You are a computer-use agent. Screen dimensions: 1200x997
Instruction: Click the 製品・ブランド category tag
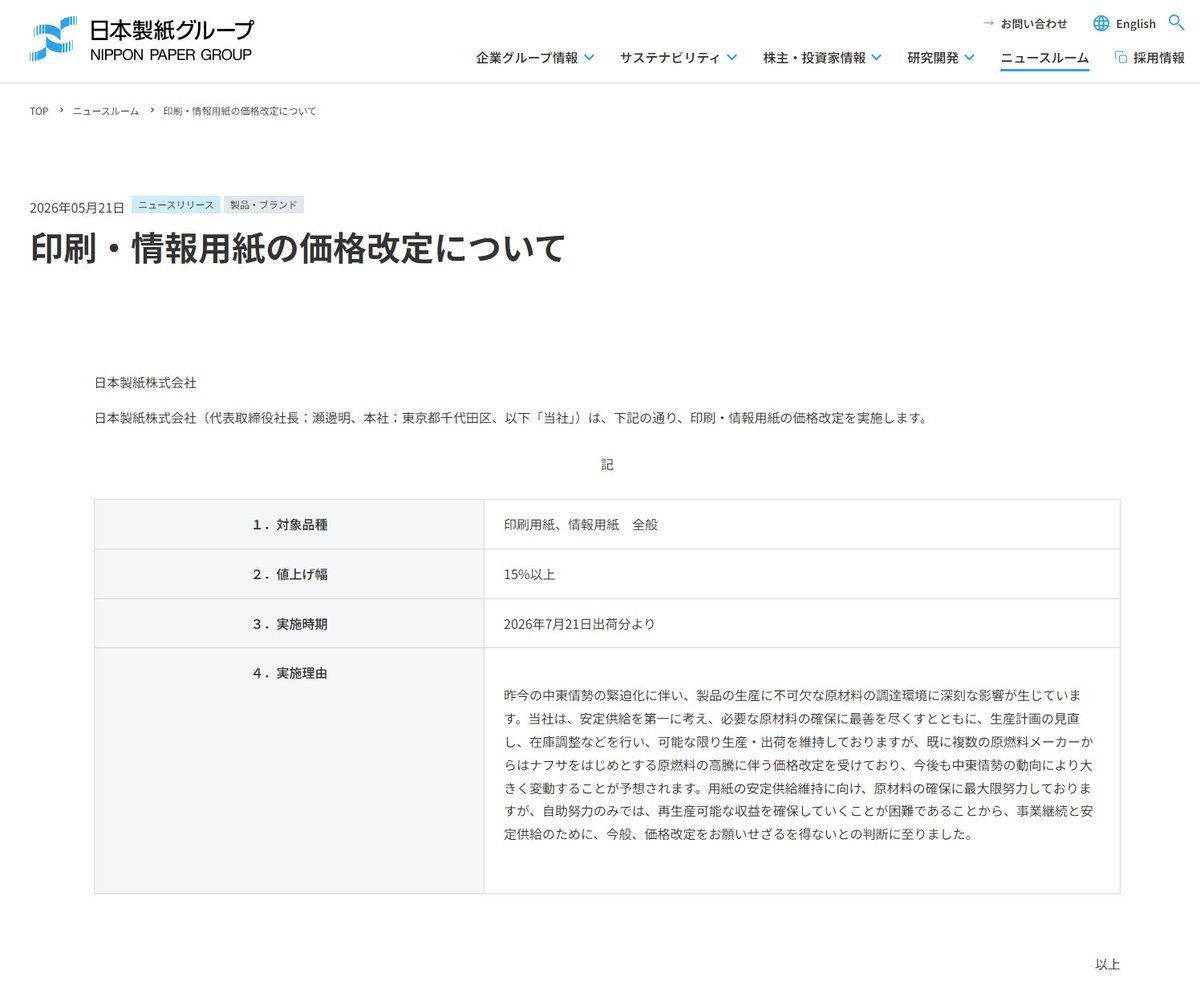click(x=264, y=205)
